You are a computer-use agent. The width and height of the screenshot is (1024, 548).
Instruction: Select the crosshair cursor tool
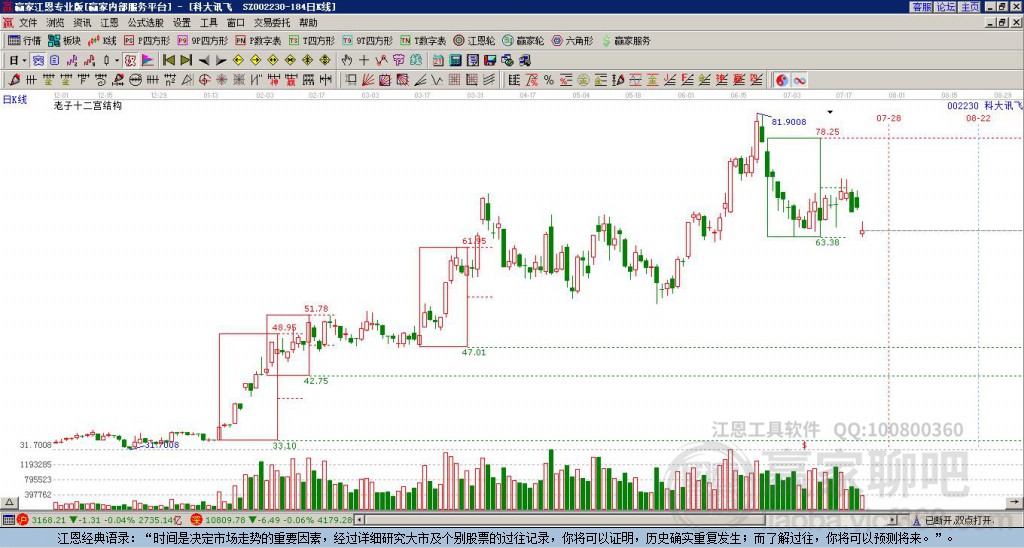[364, 61]
